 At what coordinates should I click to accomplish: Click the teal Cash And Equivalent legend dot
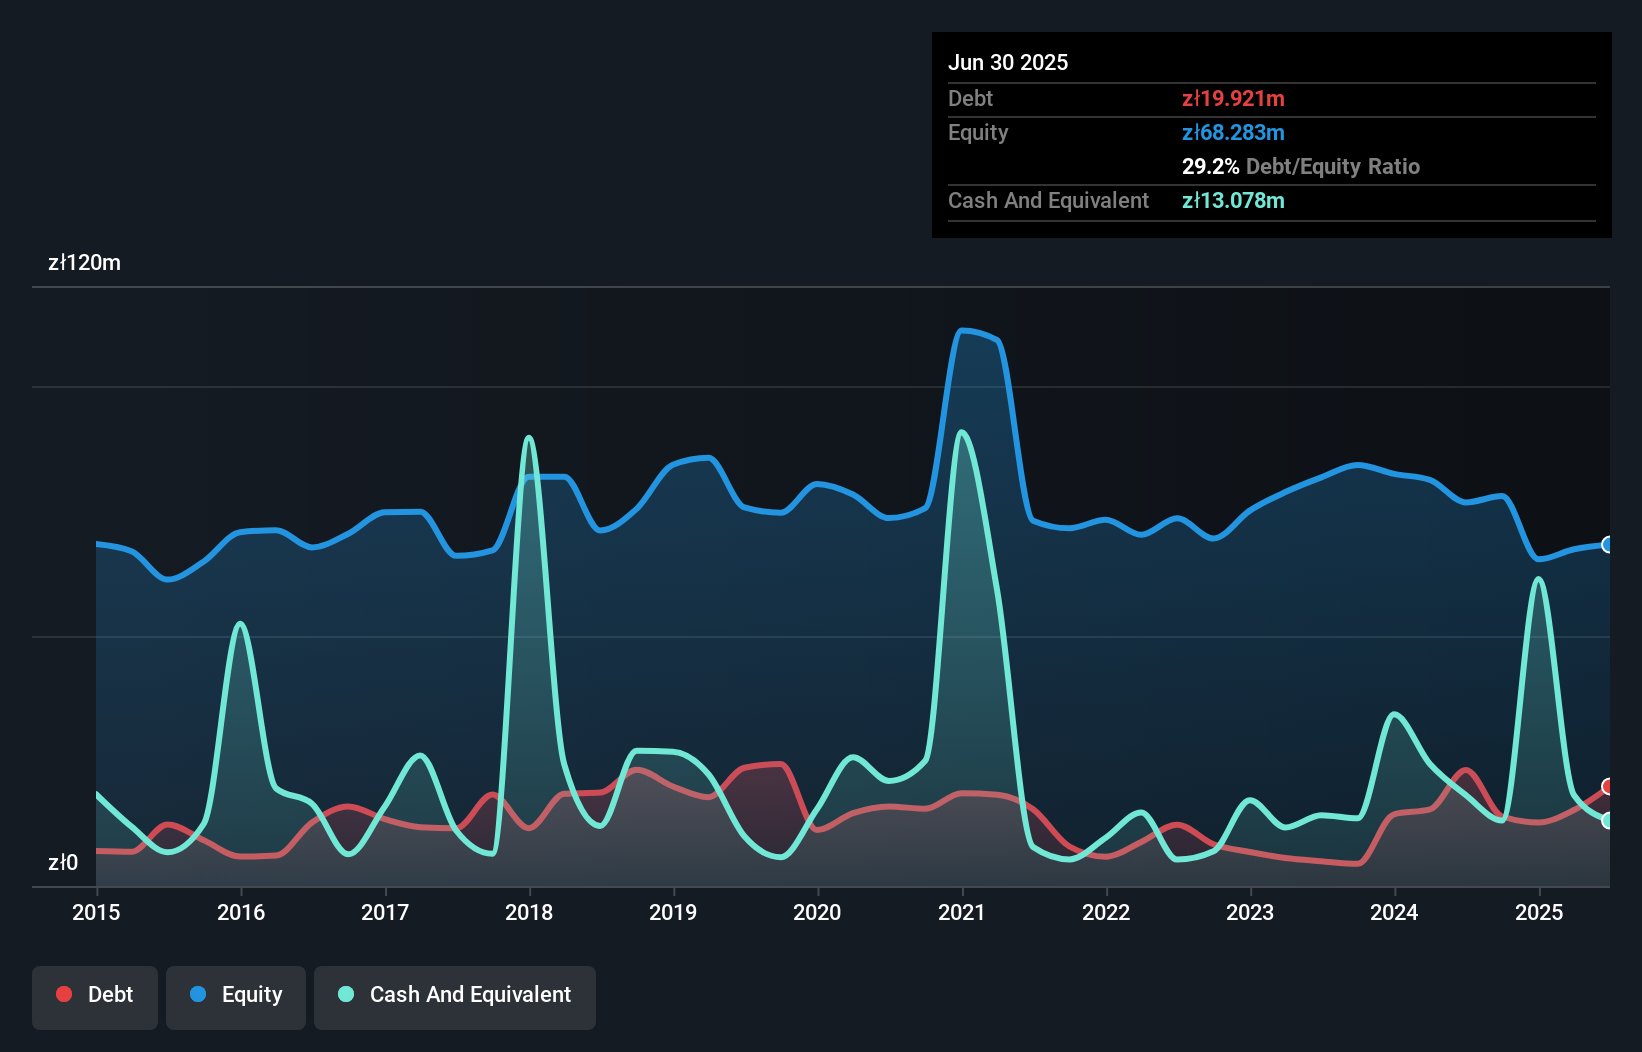point(346,994)
